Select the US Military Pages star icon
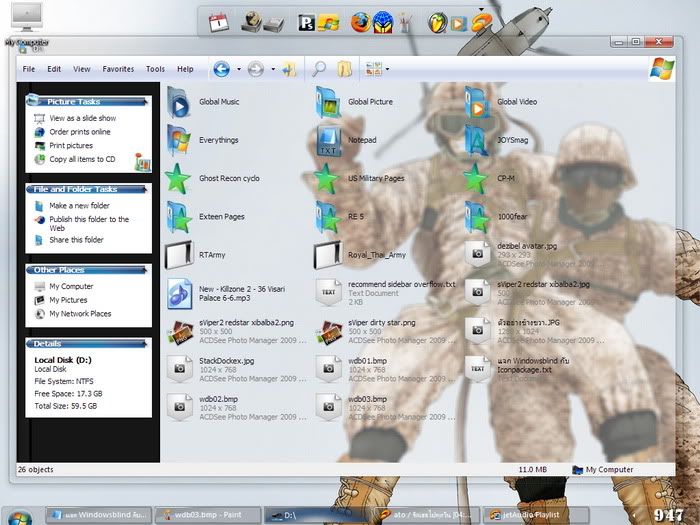The height and width of the screenshot is (525, 700). (327, 179)
